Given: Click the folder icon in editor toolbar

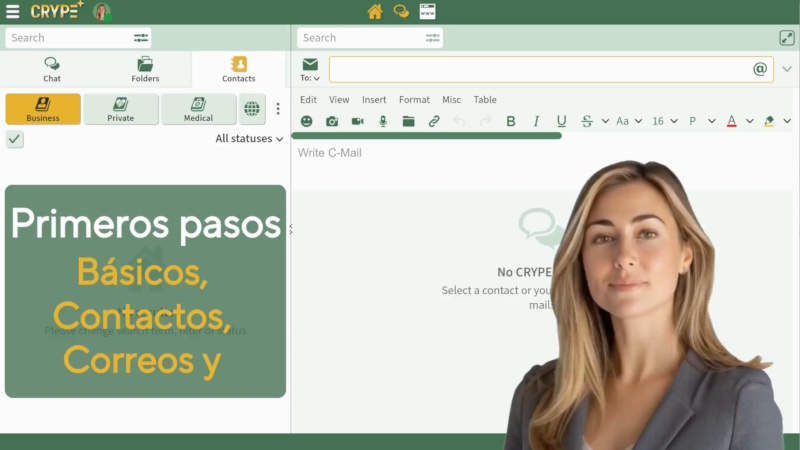Looking at the screenshot, I should (x=408, y=121).
